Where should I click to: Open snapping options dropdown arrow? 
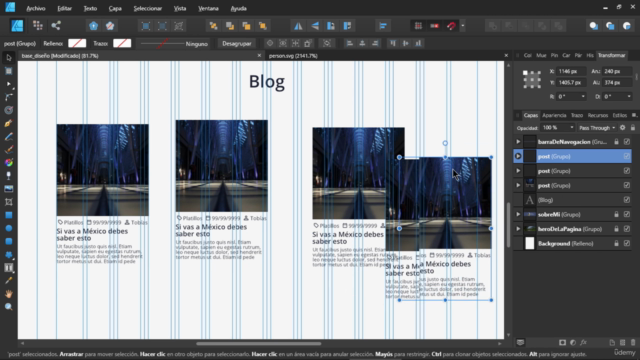(462, 26)
